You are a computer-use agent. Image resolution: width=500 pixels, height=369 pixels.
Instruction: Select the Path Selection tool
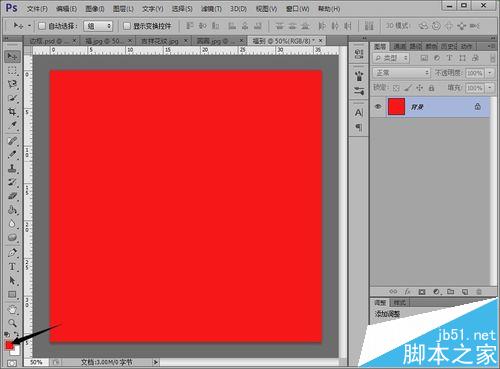click(12, 281)
